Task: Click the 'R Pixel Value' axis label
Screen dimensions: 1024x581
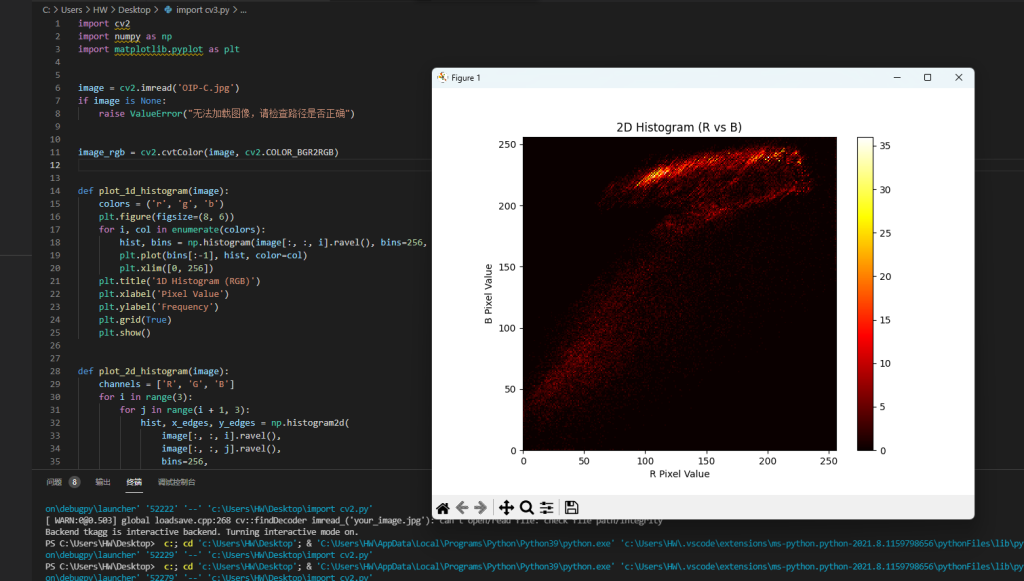Action: pyautogui.click(x=679, y=474)
